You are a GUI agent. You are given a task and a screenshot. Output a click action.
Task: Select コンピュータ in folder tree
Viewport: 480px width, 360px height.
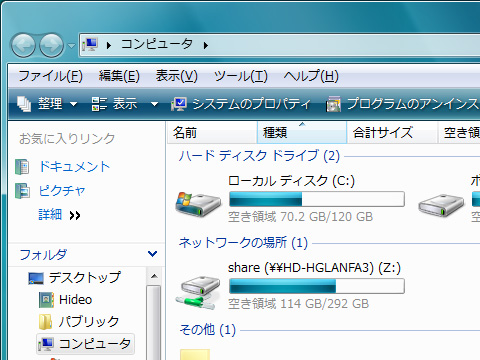95,344
